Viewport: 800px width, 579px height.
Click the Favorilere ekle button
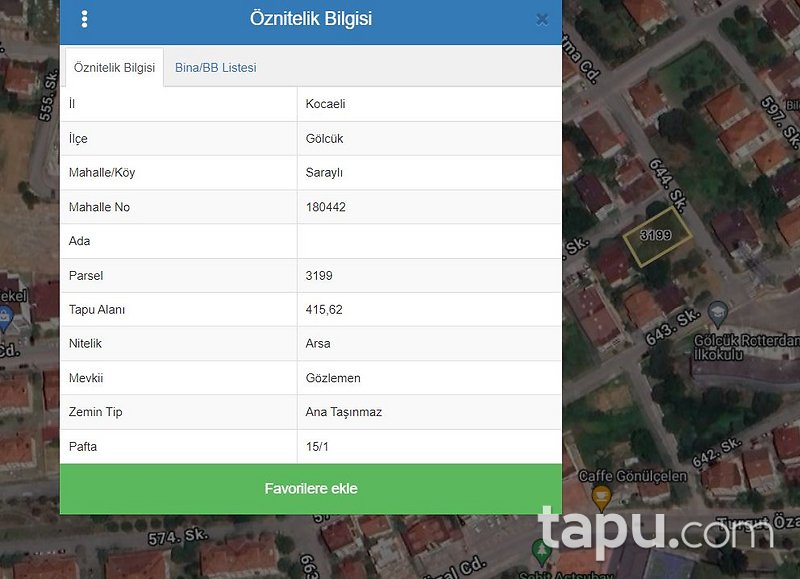tap(311, 489)
